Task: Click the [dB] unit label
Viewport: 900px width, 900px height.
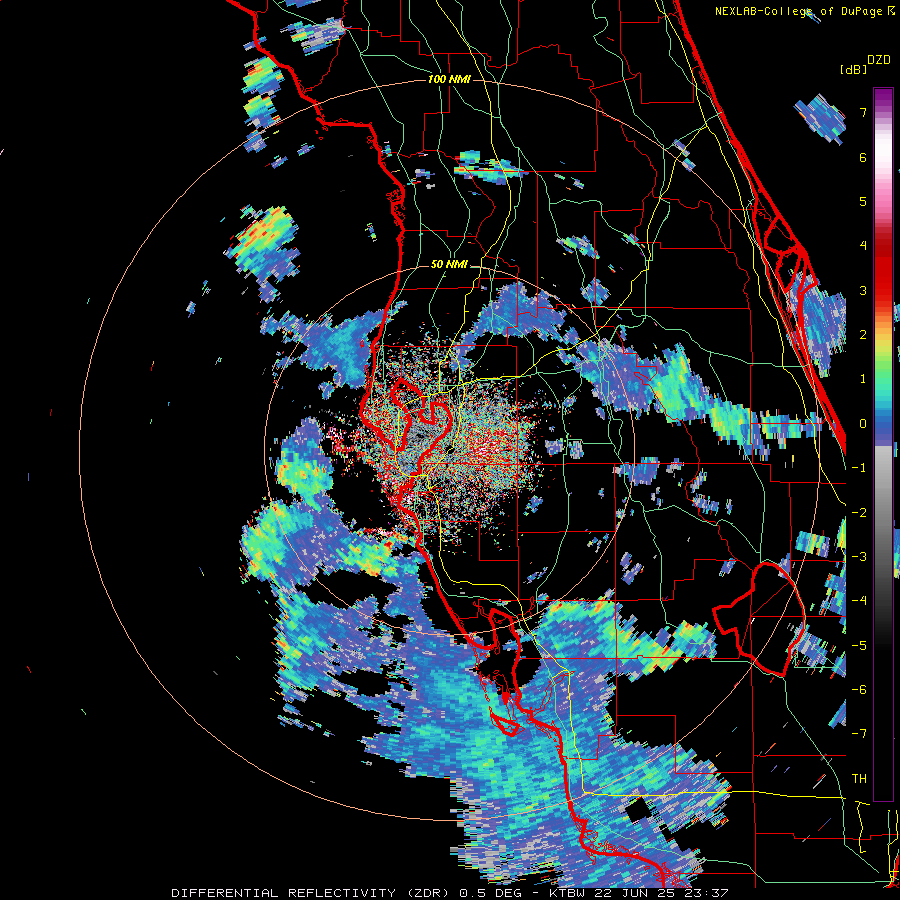Action: [854, 69]
